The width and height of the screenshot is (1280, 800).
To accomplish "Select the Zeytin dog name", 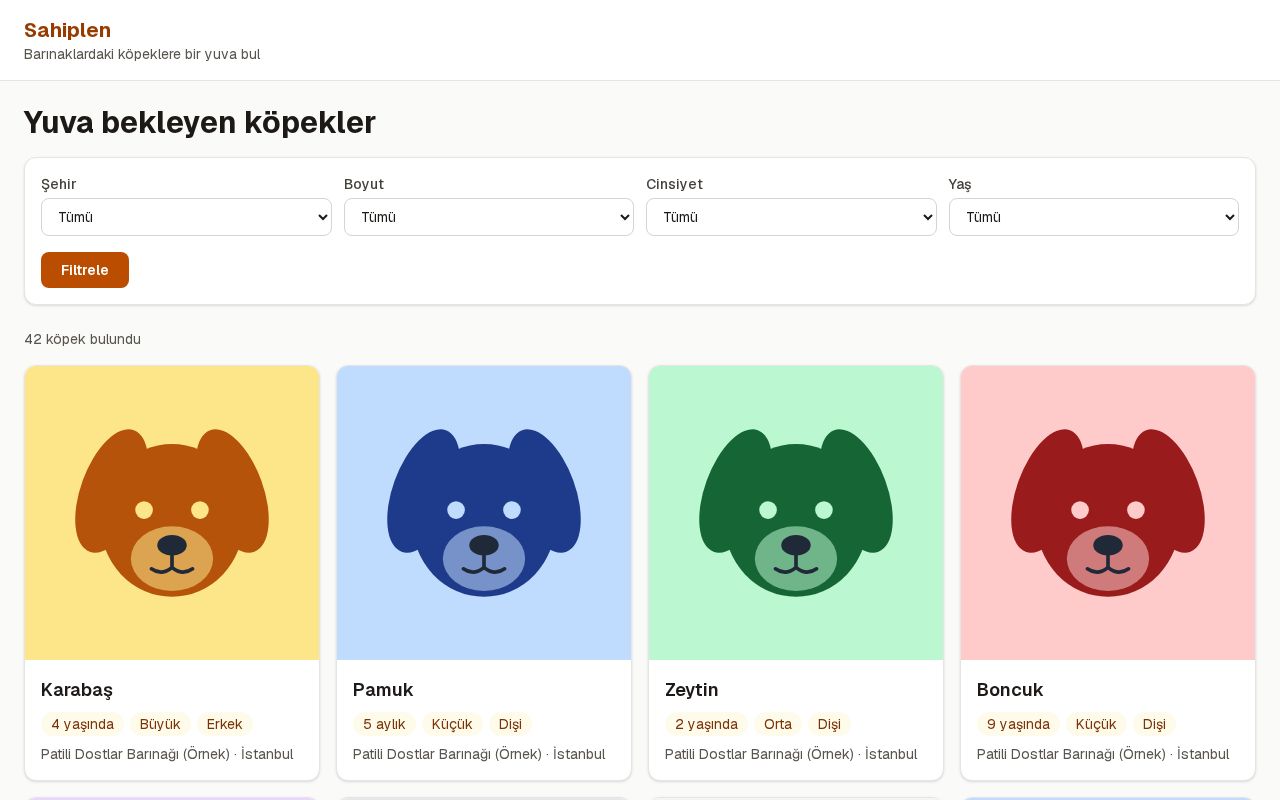I will click(x=692, y=690).
